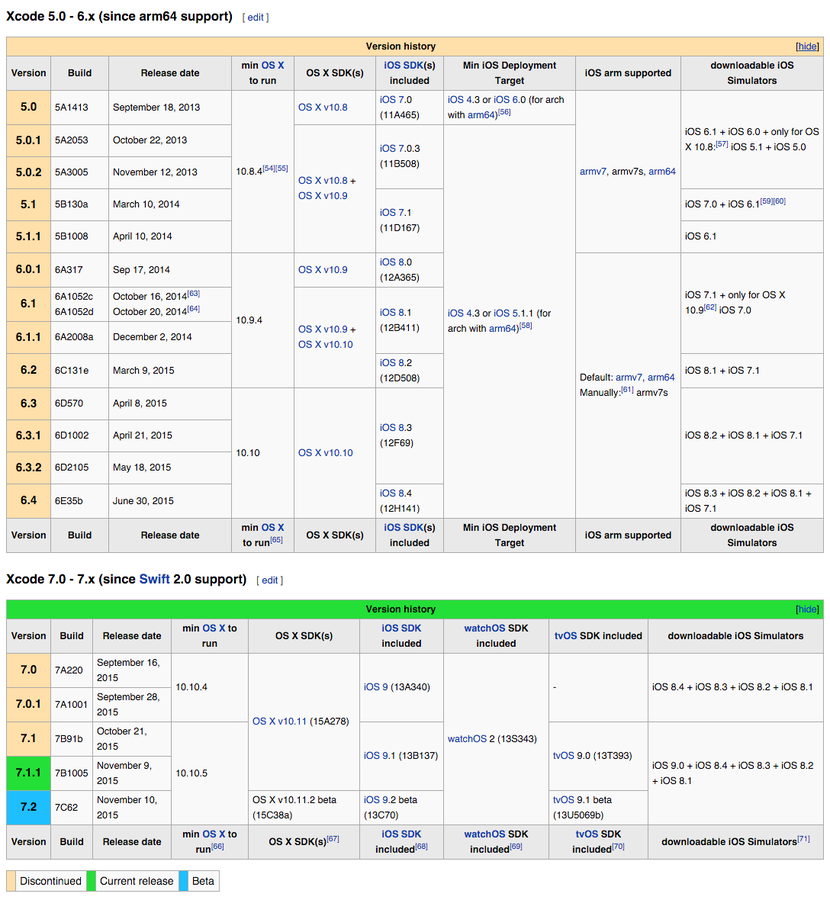Open footnote reference [71] in simulators footer
This screenshot has width=830, height=900.
[x=804, y=839]
